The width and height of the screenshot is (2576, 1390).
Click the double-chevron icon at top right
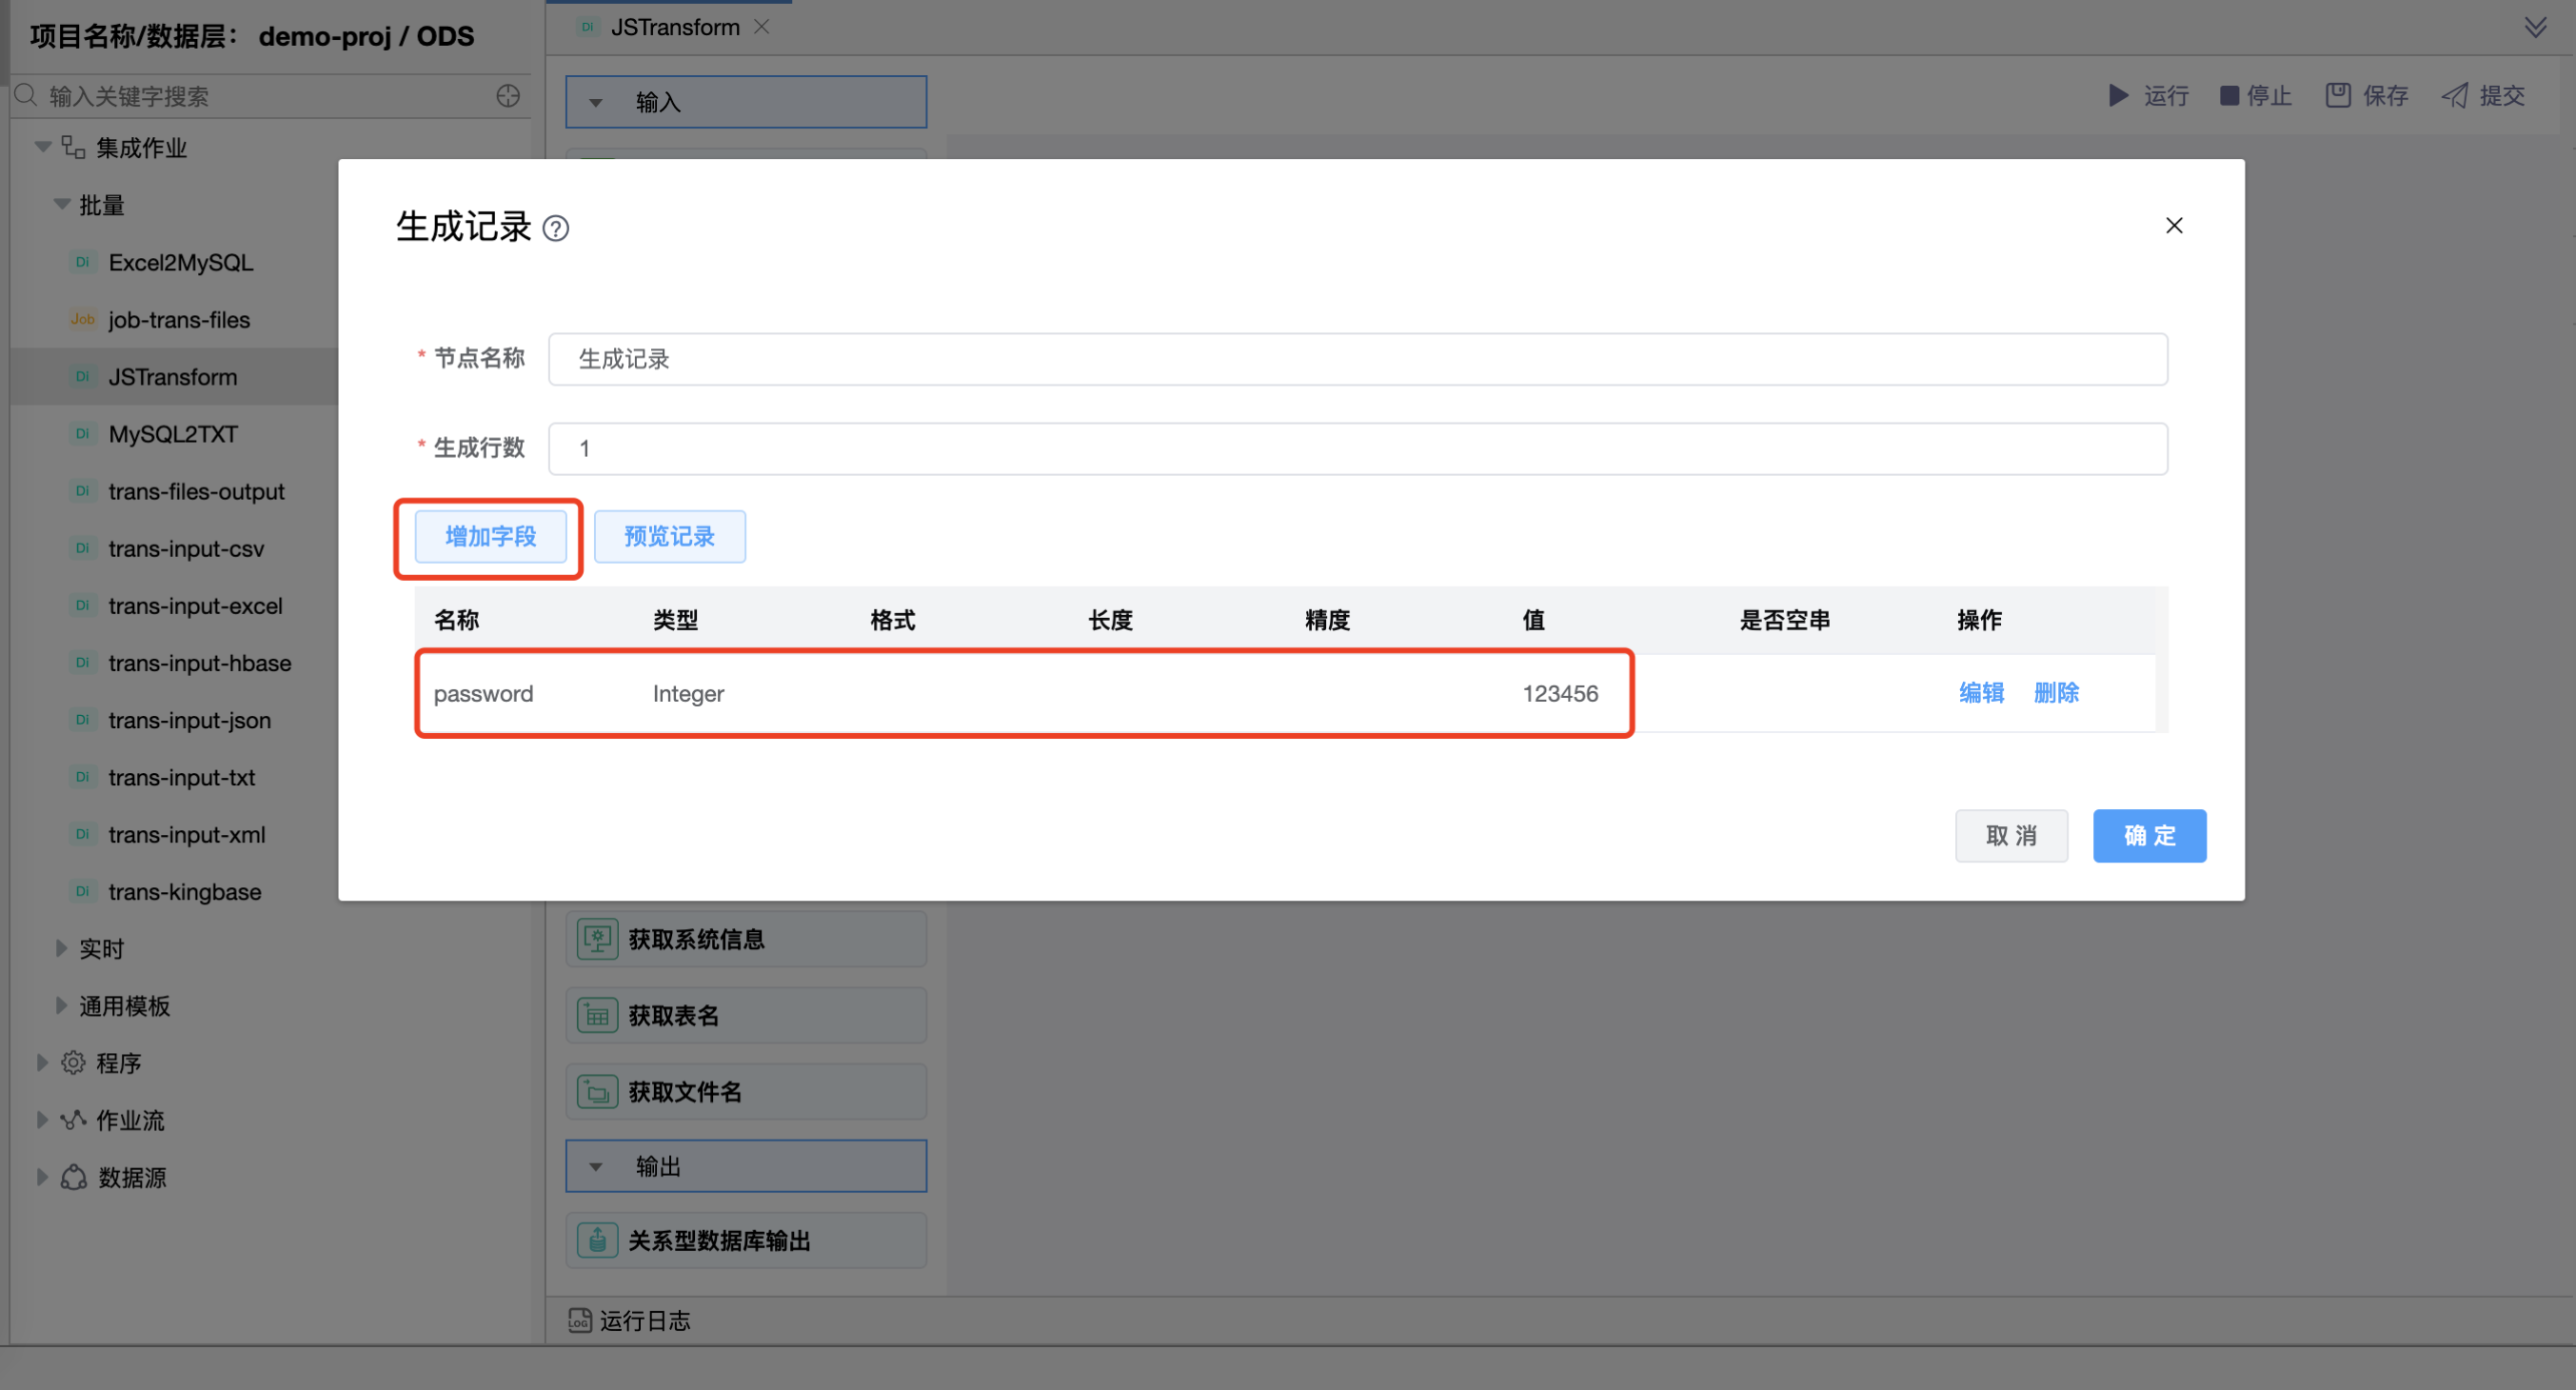[x=2534, y=27]
